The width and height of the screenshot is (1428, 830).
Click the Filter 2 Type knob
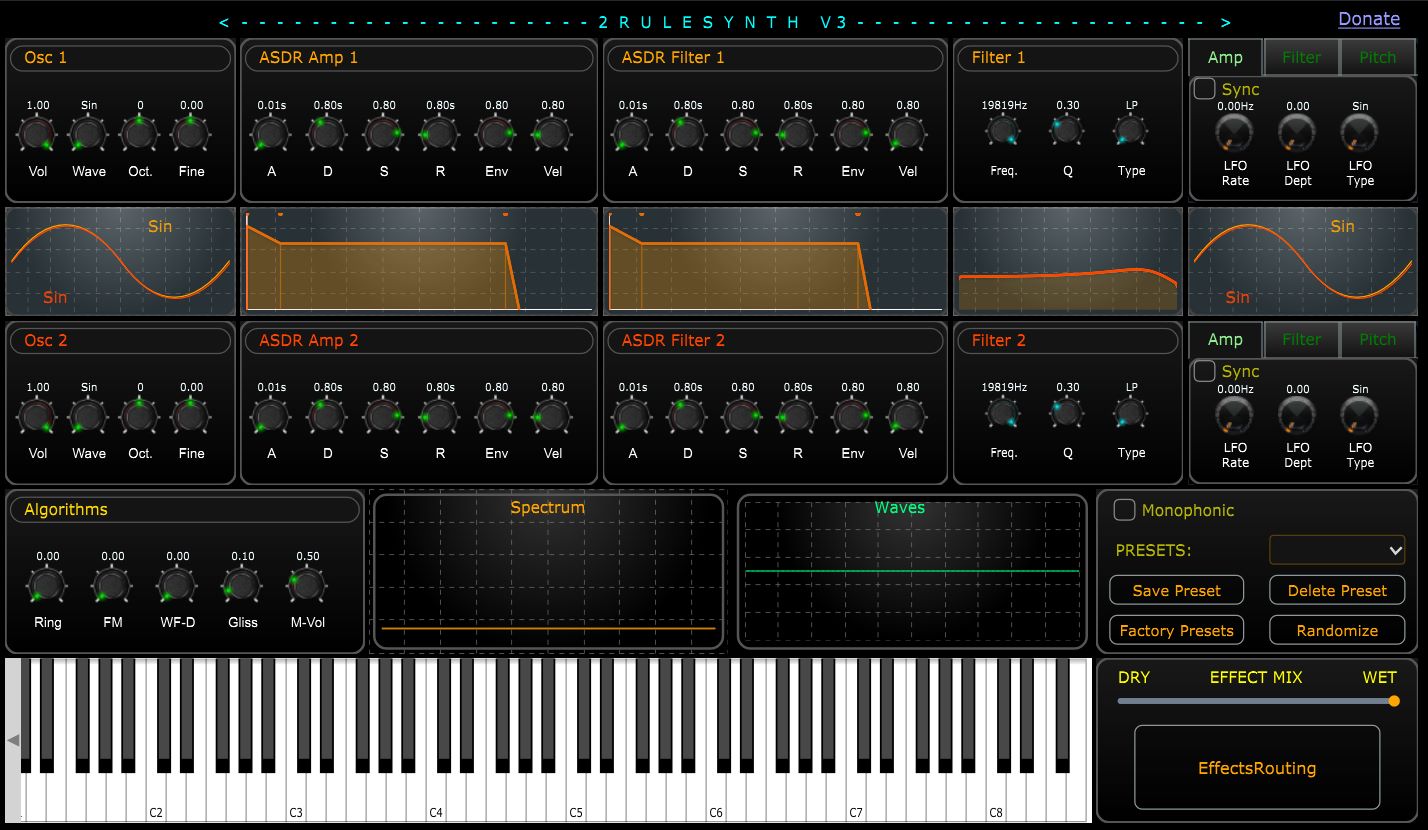pos(1131,414)
